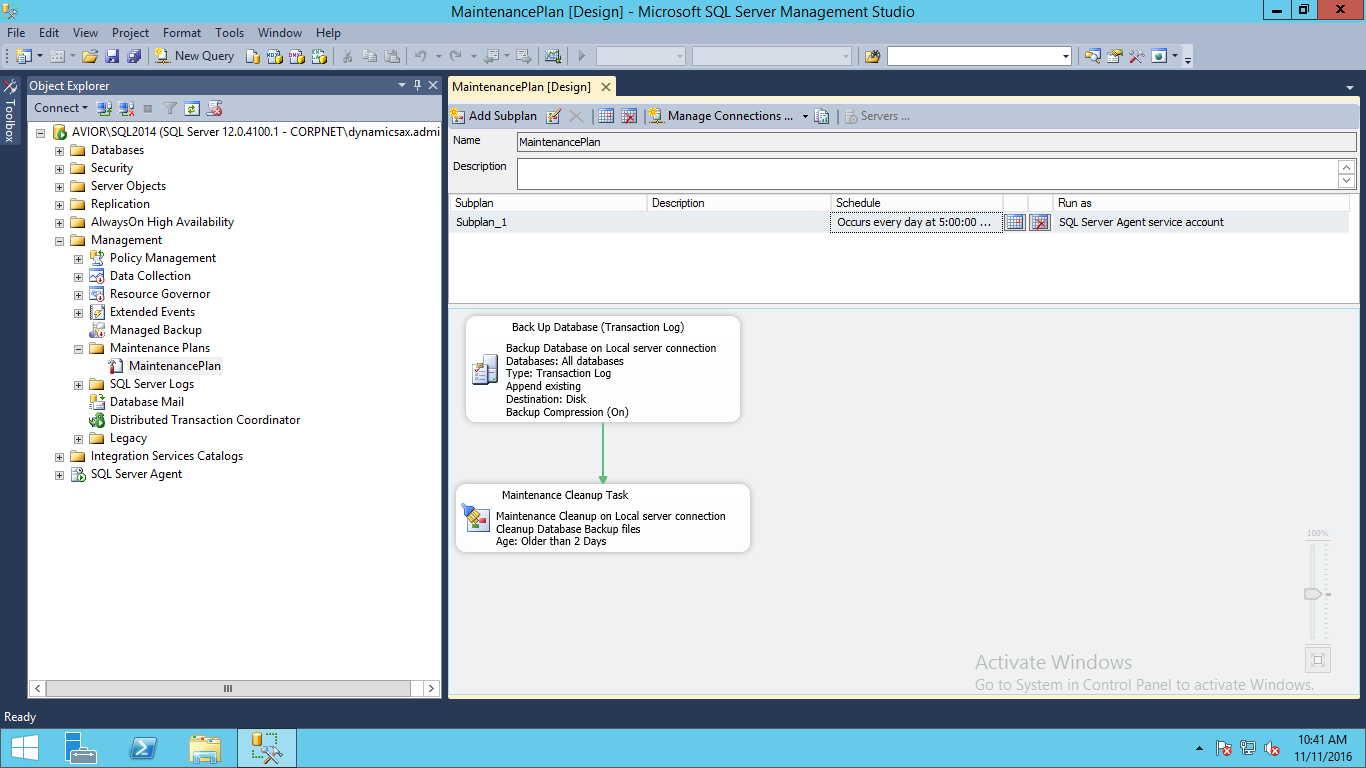Open the Connect dropdown in Object Explorer

(60, 108)
